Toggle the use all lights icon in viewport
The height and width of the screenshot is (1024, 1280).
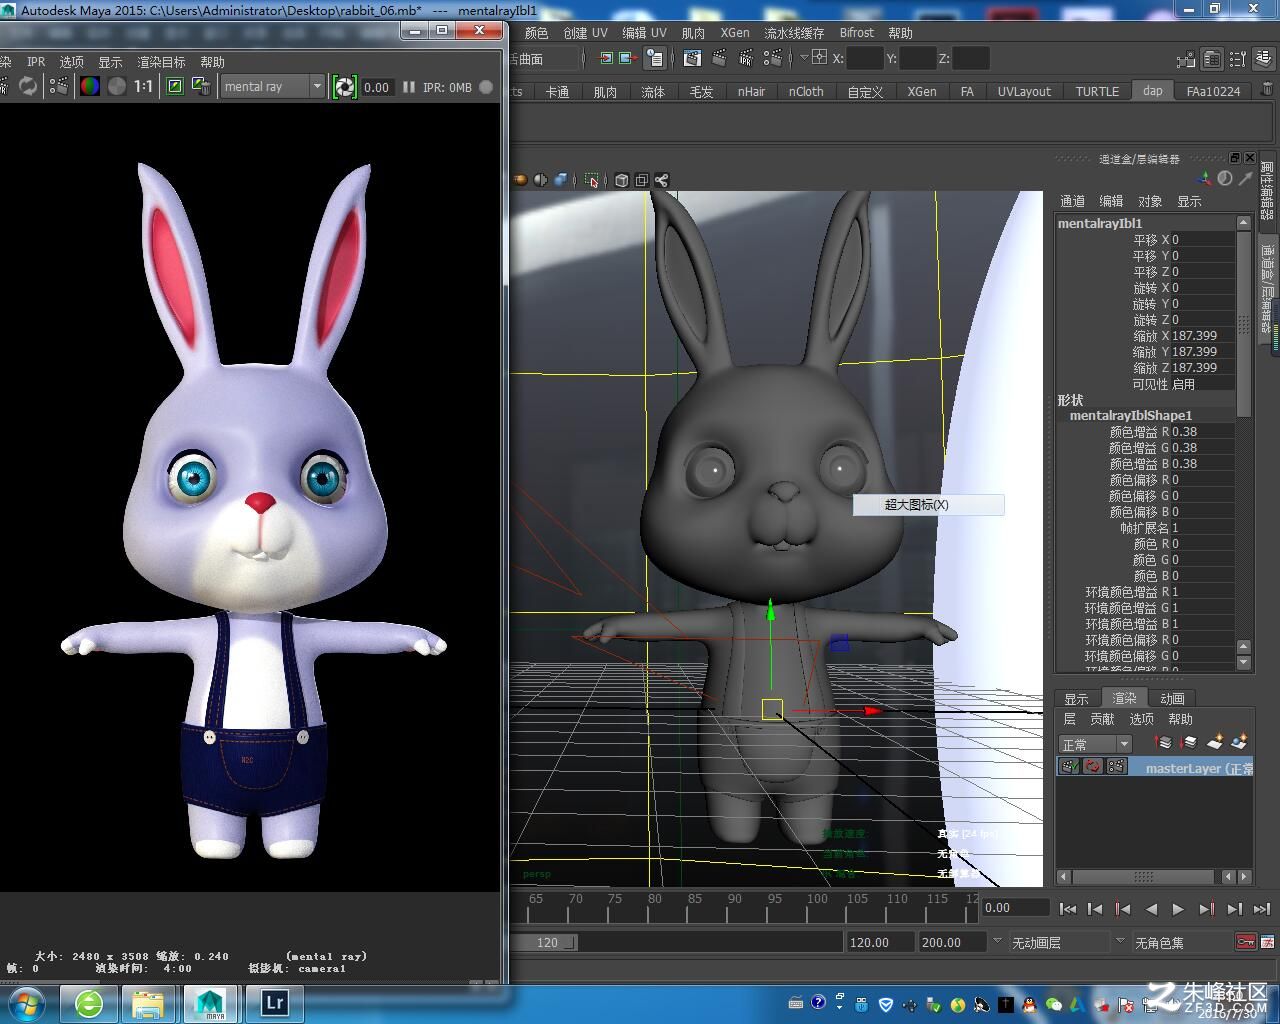(541, 180)
